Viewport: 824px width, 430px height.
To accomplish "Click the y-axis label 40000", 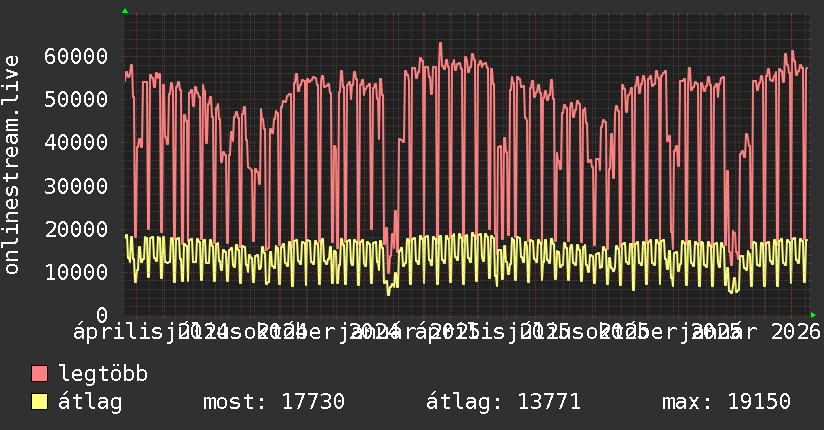I will click(x=76, y=142).
